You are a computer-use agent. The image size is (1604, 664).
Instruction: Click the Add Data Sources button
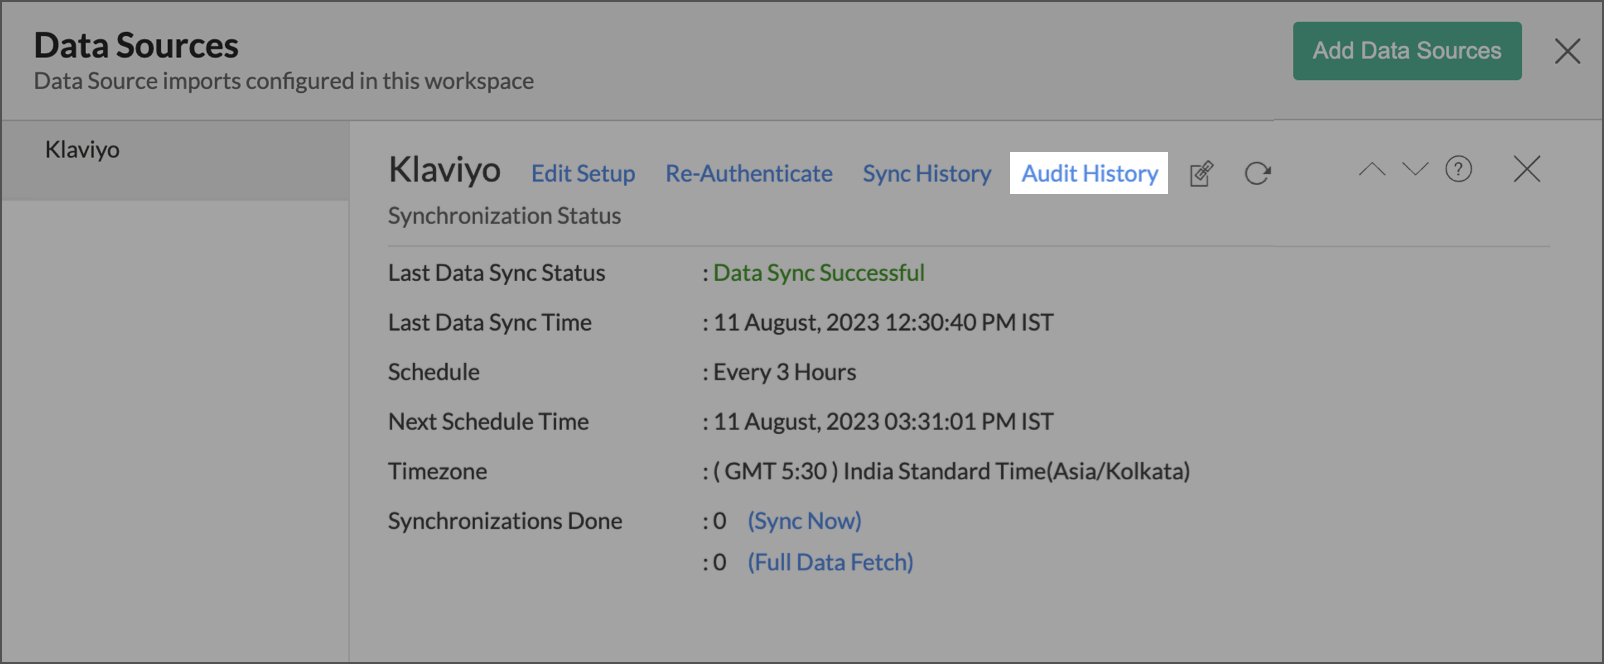(1407, 51)
